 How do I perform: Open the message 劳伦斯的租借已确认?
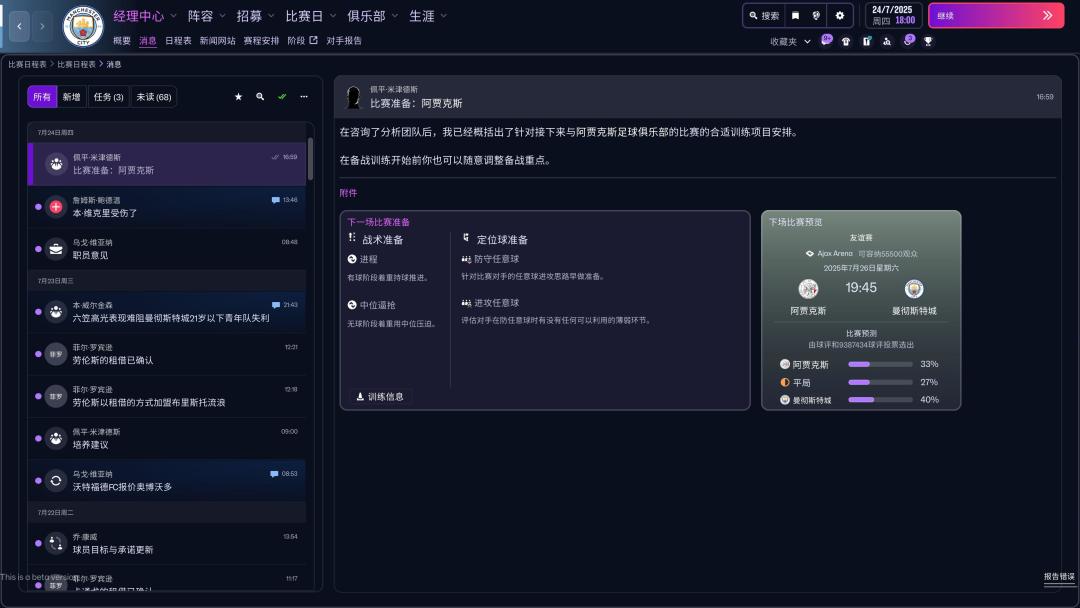point(167,354)
